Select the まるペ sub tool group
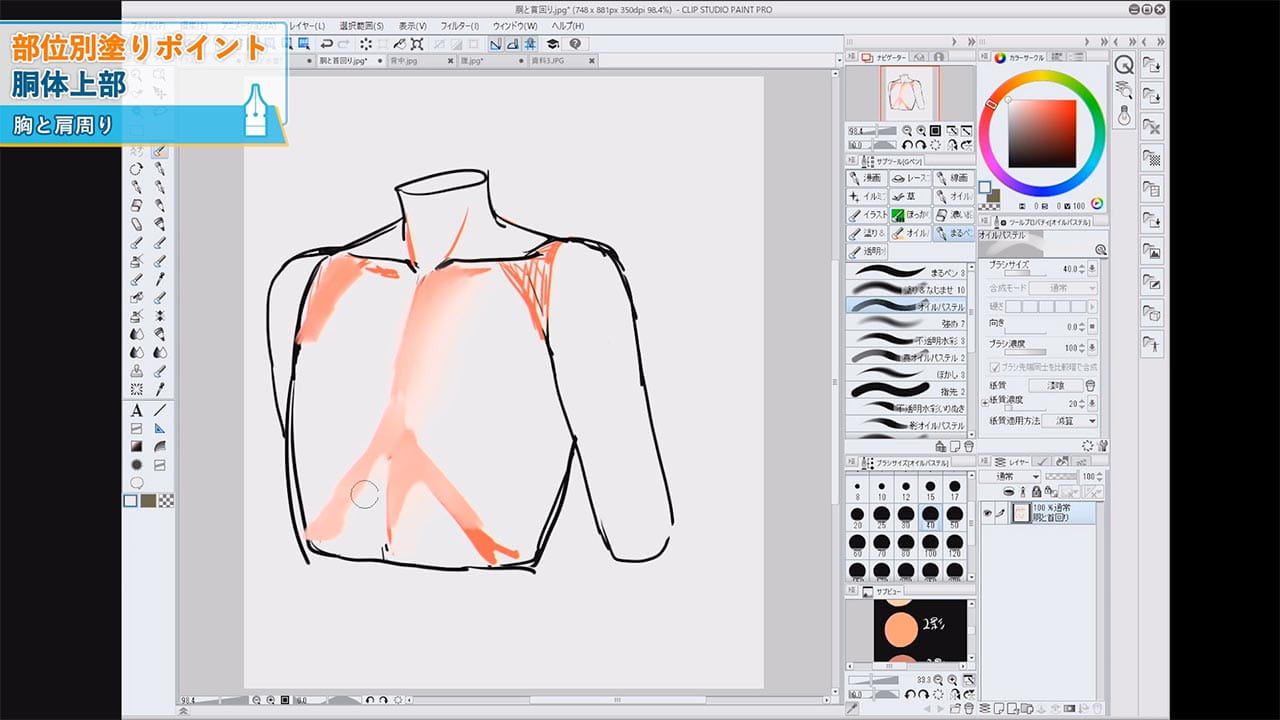Viewport: 1280px width, 720px height. coord(954,233)
